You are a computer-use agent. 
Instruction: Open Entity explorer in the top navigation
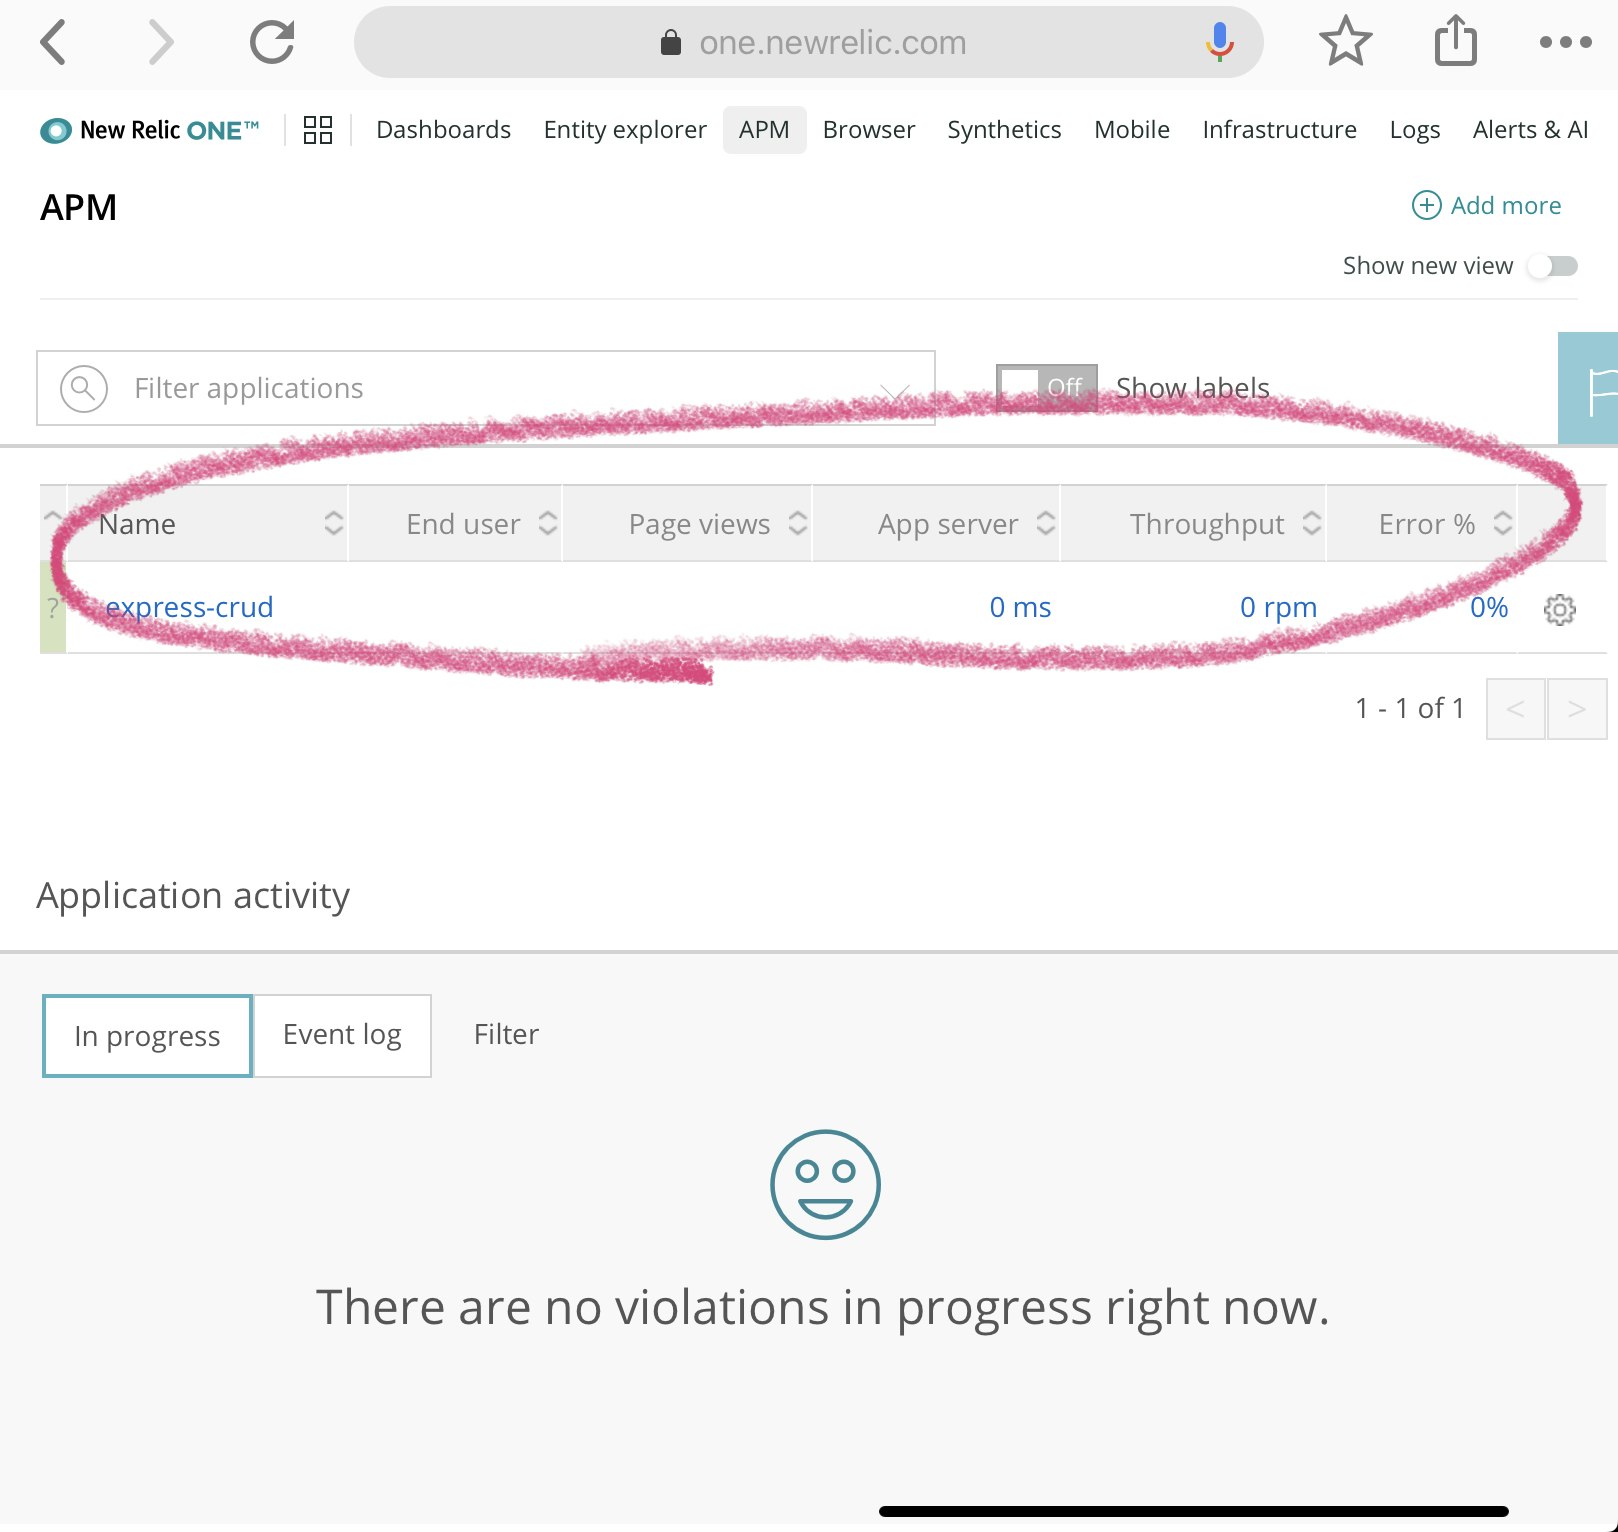coord(625,130)
